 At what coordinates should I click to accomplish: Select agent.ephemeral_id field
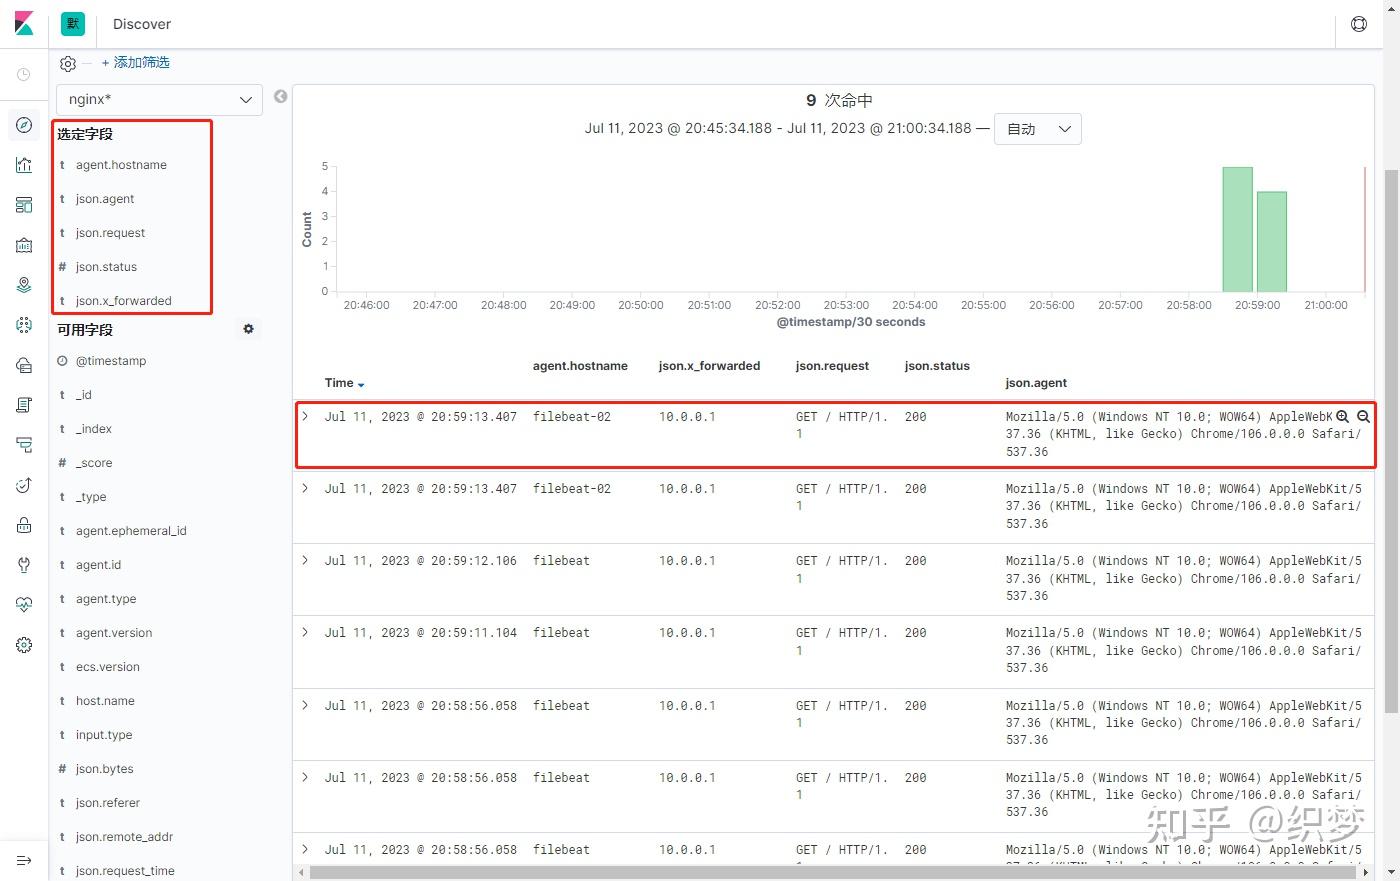[131, 531]
